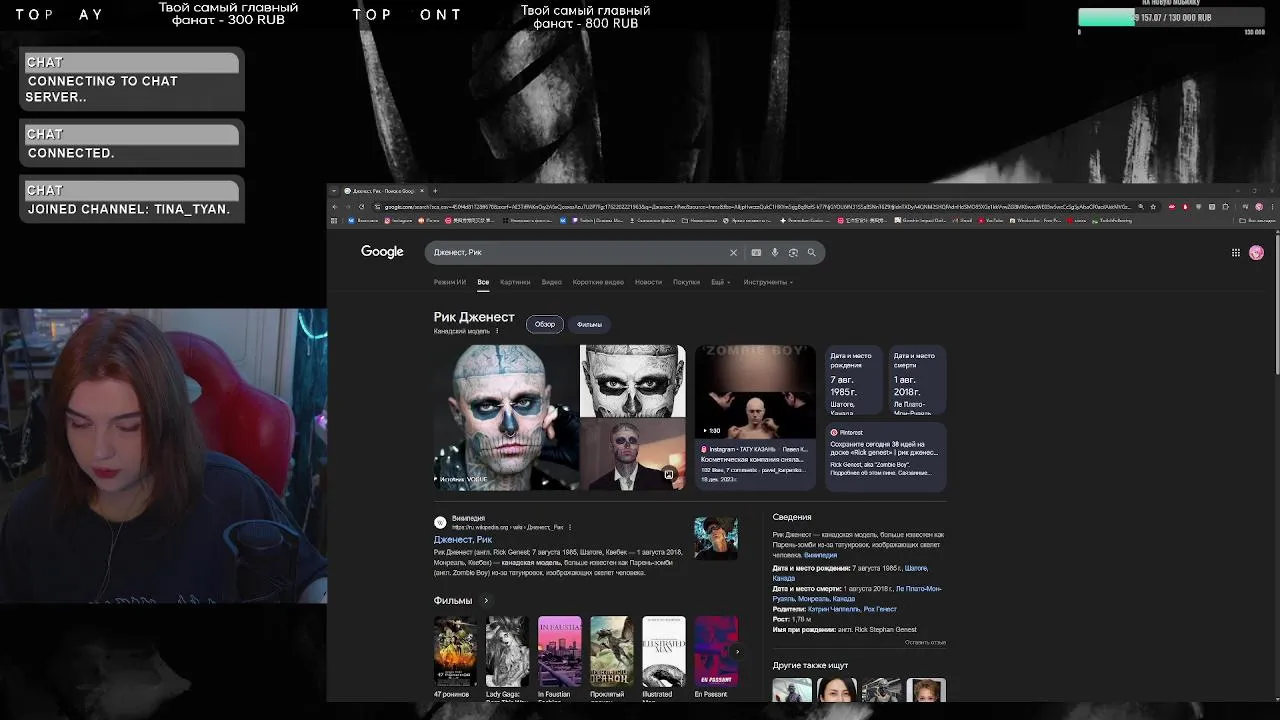
Task: Follow the Рок Генест parent link
Action: tap(880, 609)
